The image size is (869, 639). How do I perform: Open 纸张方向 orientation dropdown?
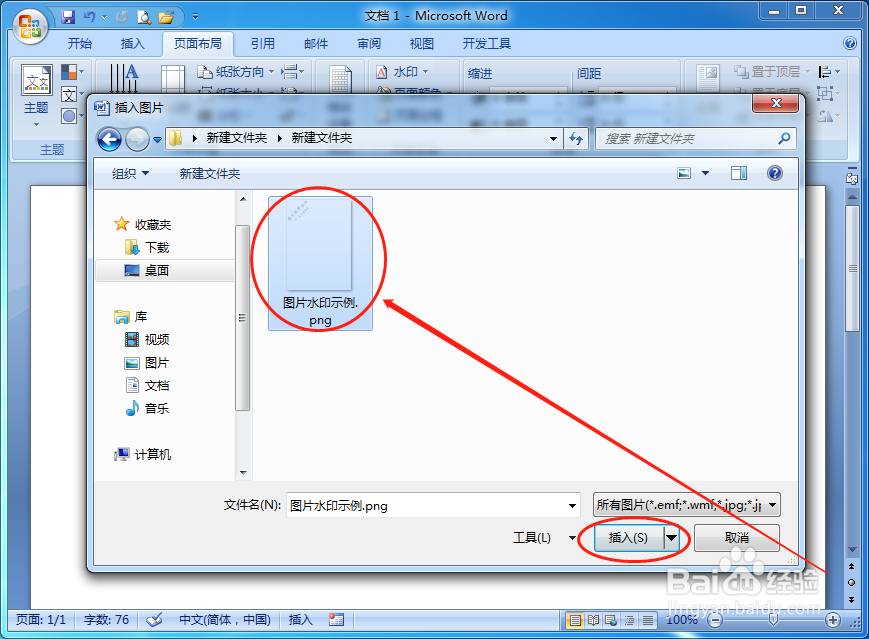click(236, 72)
